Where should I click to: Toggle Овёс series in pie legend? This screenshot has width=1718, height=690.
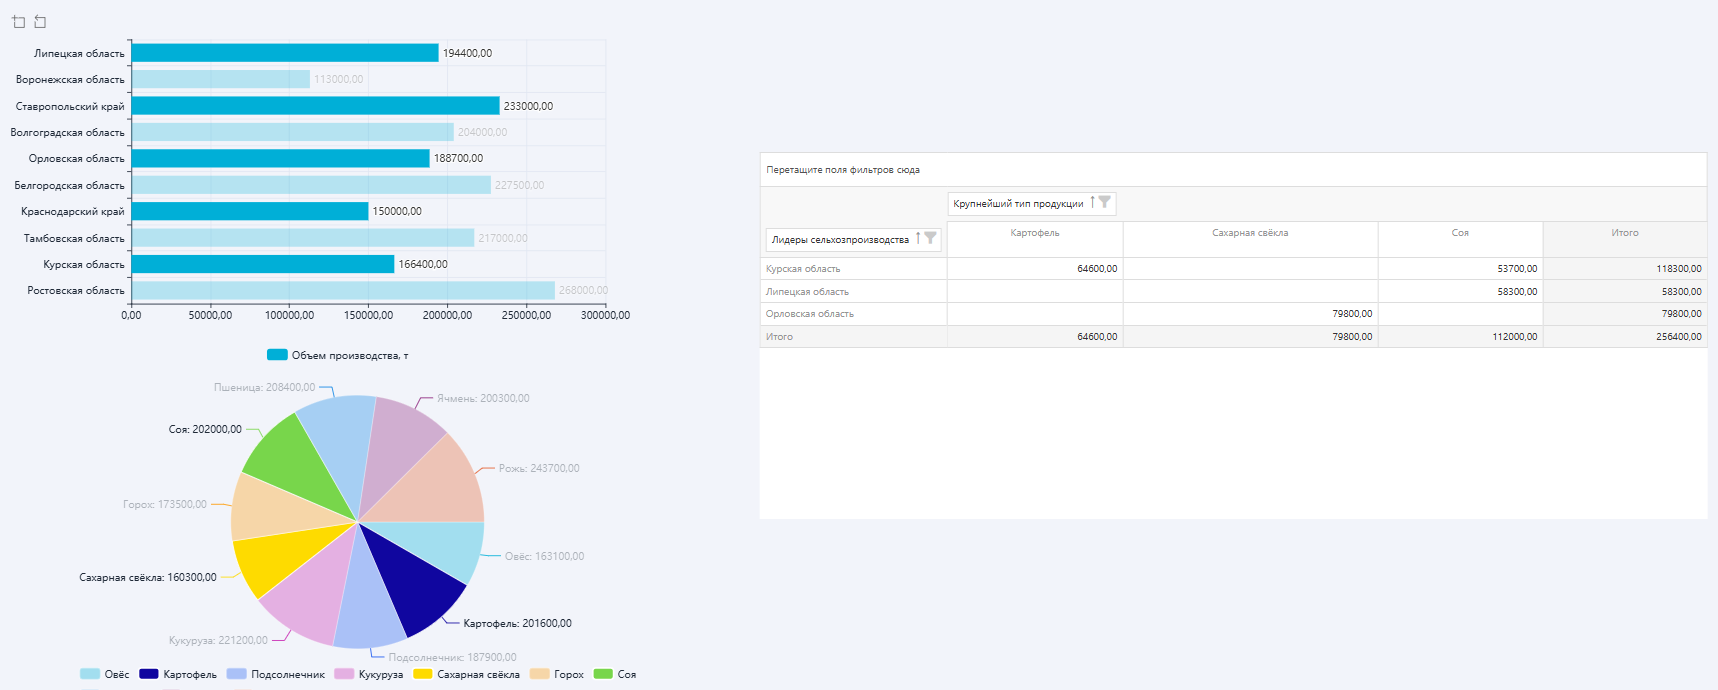tap(90, 674)
